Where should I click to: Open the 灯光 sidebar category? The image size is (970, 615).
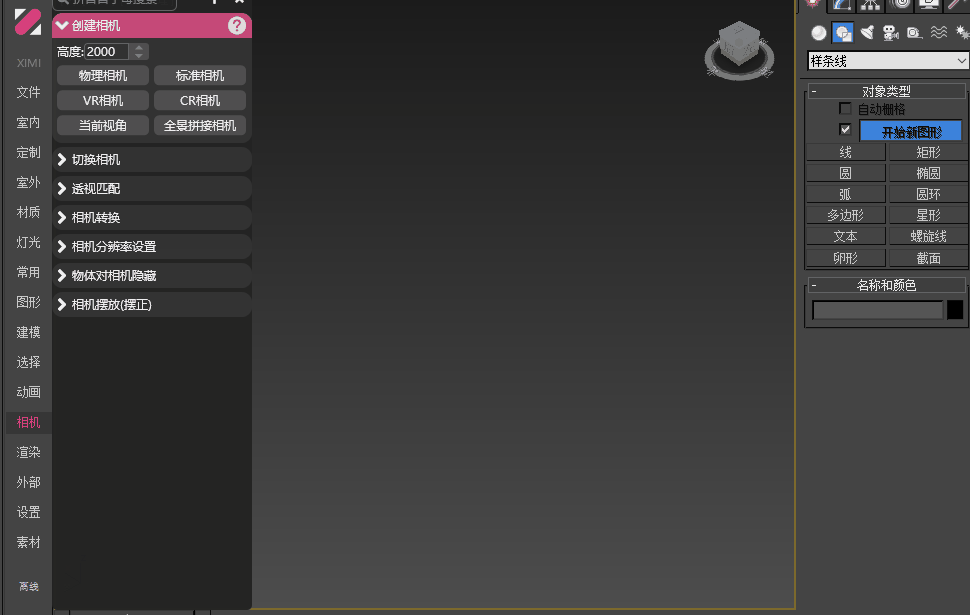(x=28, y=243)
